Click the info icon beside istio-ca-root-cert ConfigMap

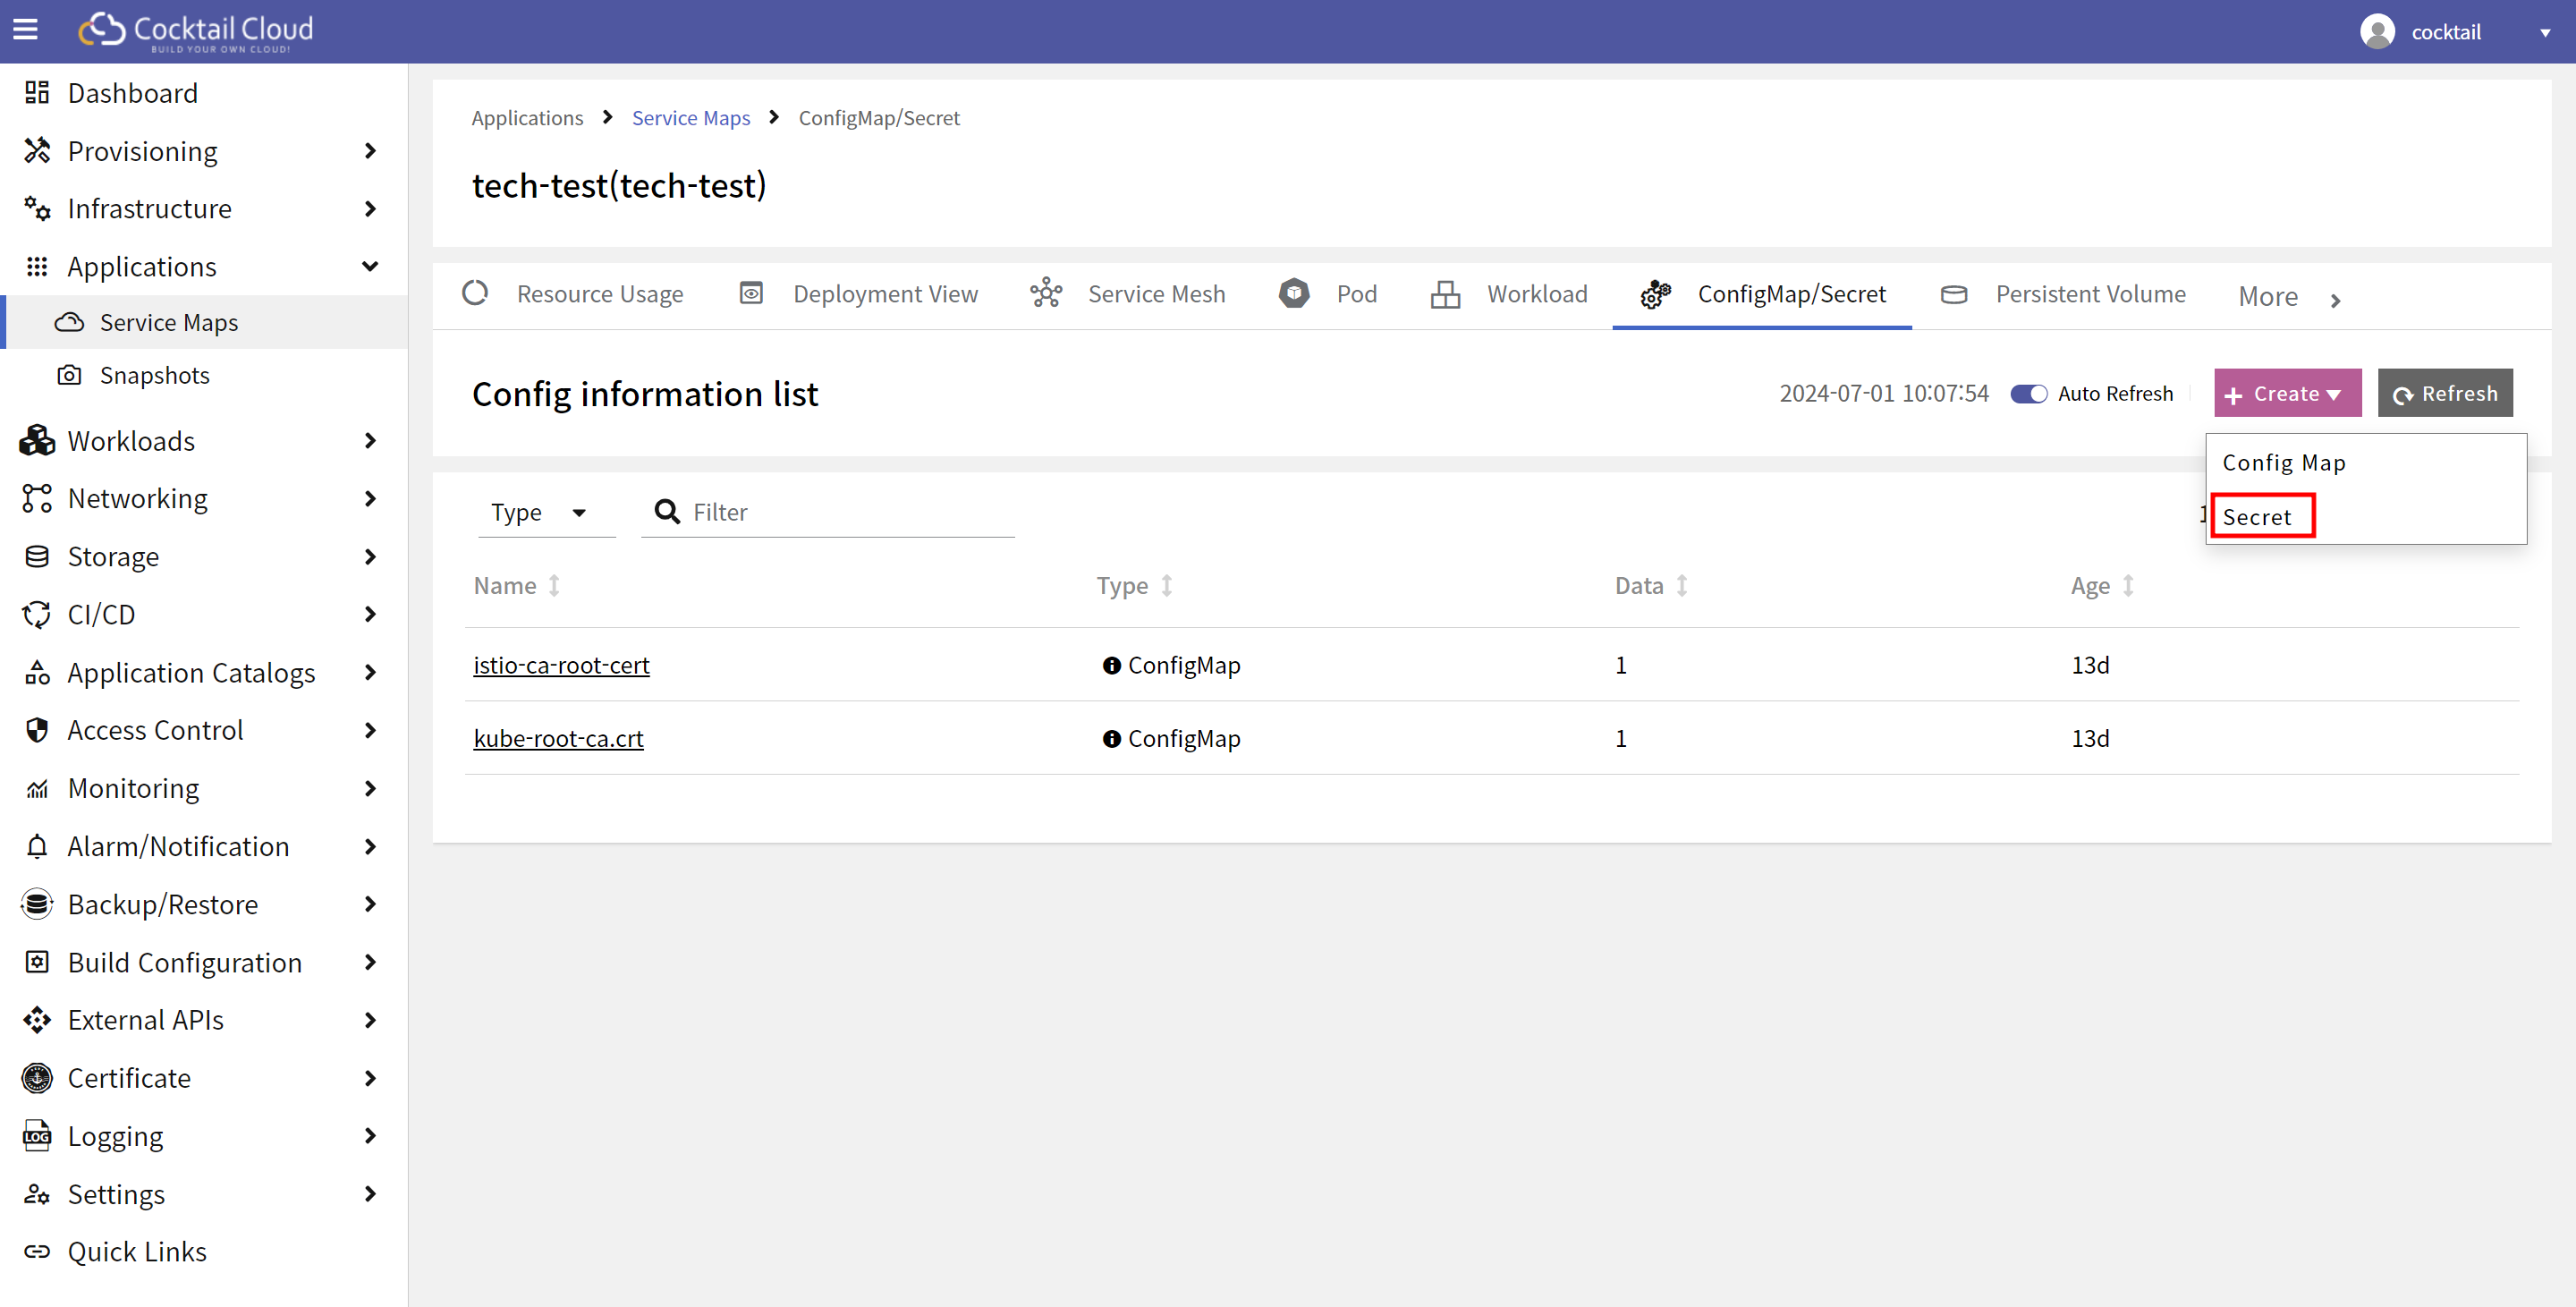pyautogui.click(x=1111, y=665)
